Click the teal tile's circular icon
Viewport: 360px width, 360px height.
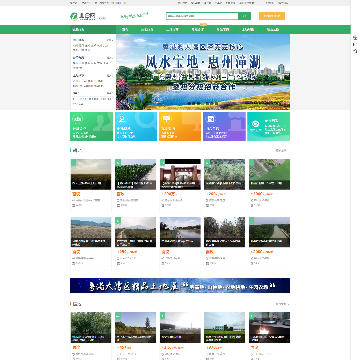(255, 124)
